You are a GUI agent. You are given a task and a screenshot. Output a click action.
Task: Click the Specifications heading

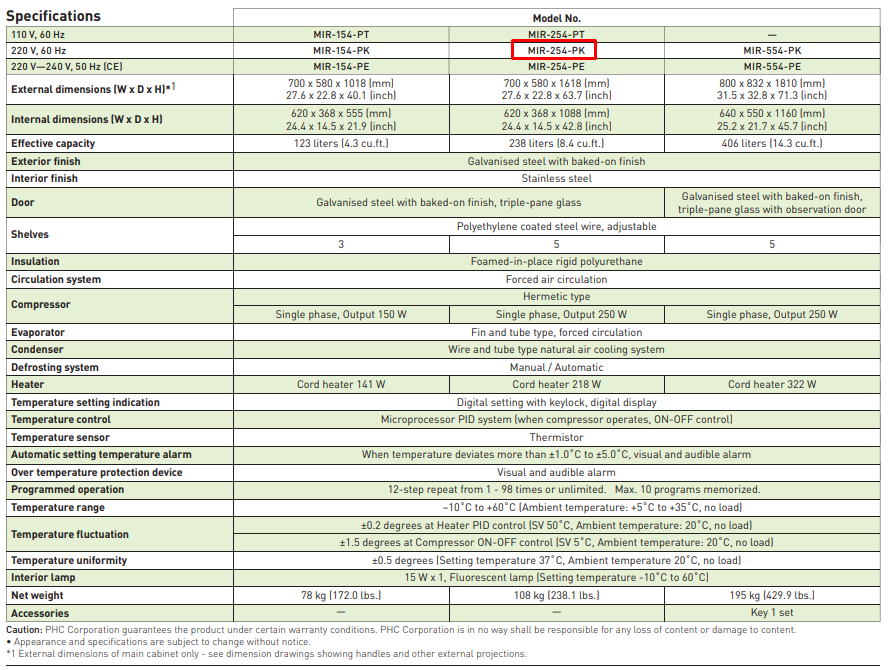pos(53,16)
